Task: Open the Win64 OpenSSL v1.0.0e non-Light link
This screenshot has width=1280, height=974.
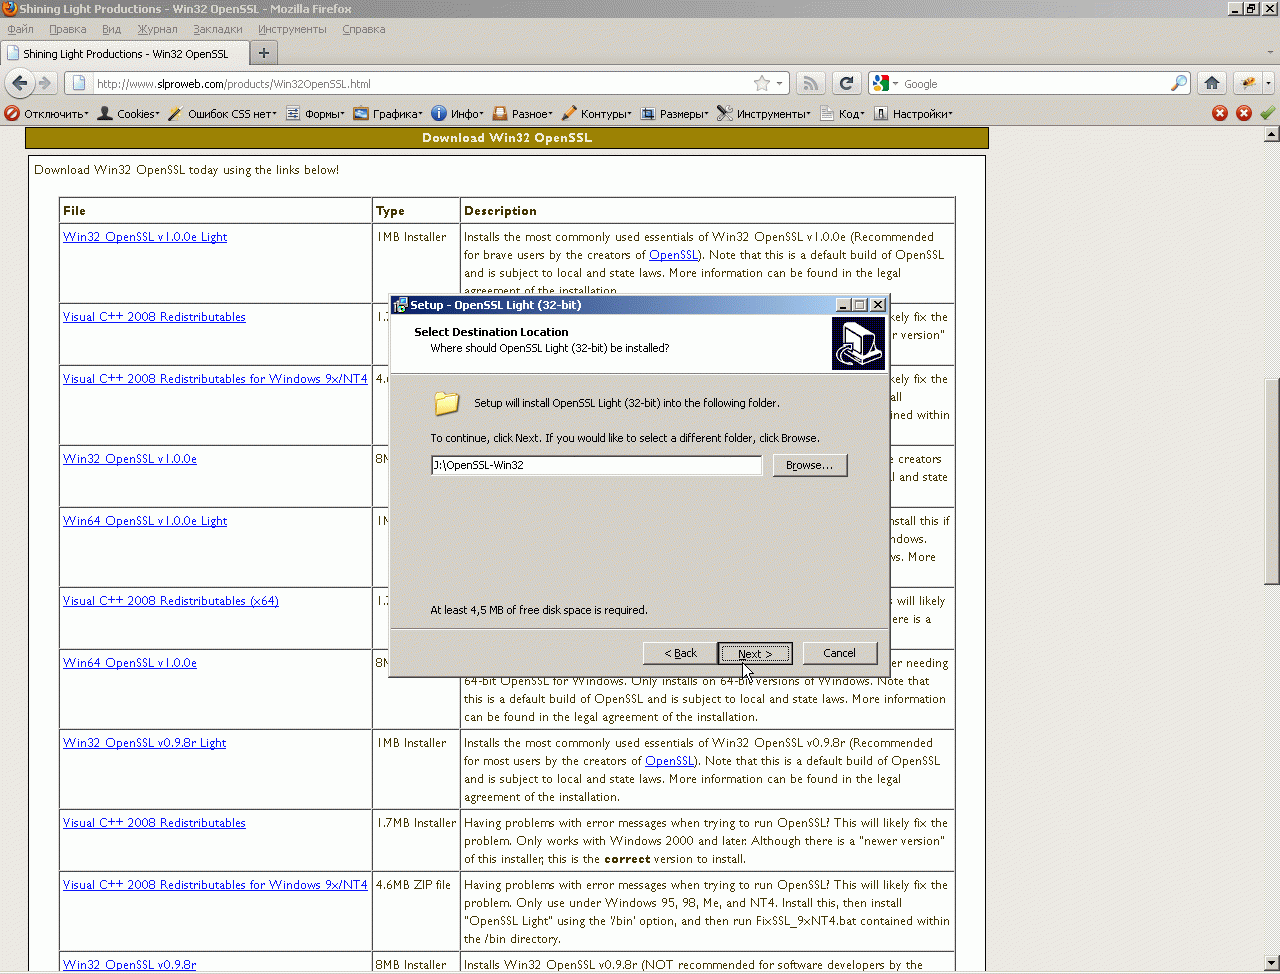Action: [x=130, y=663]
